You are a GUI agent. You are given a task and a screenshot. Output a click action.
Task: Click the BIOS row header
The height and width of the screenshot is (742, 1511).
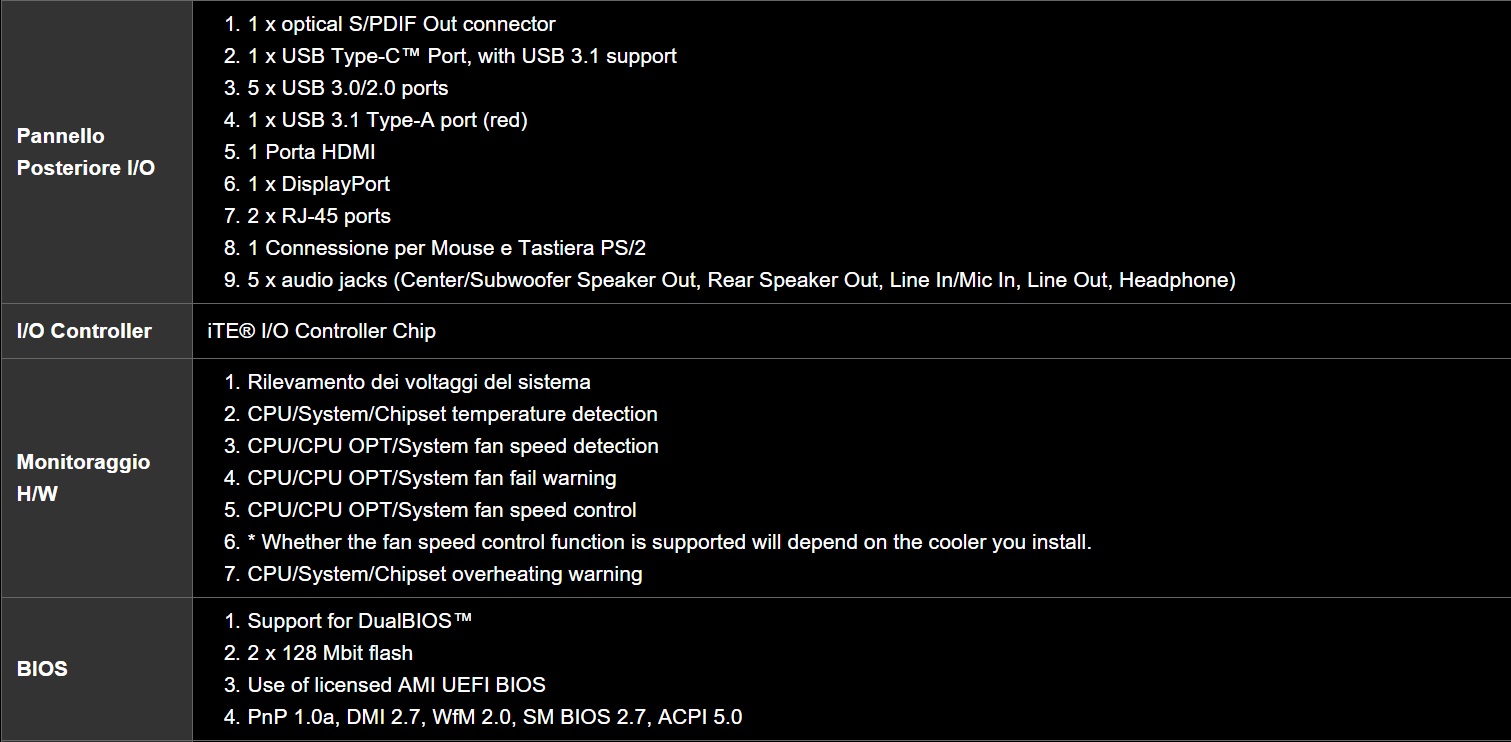42,669
